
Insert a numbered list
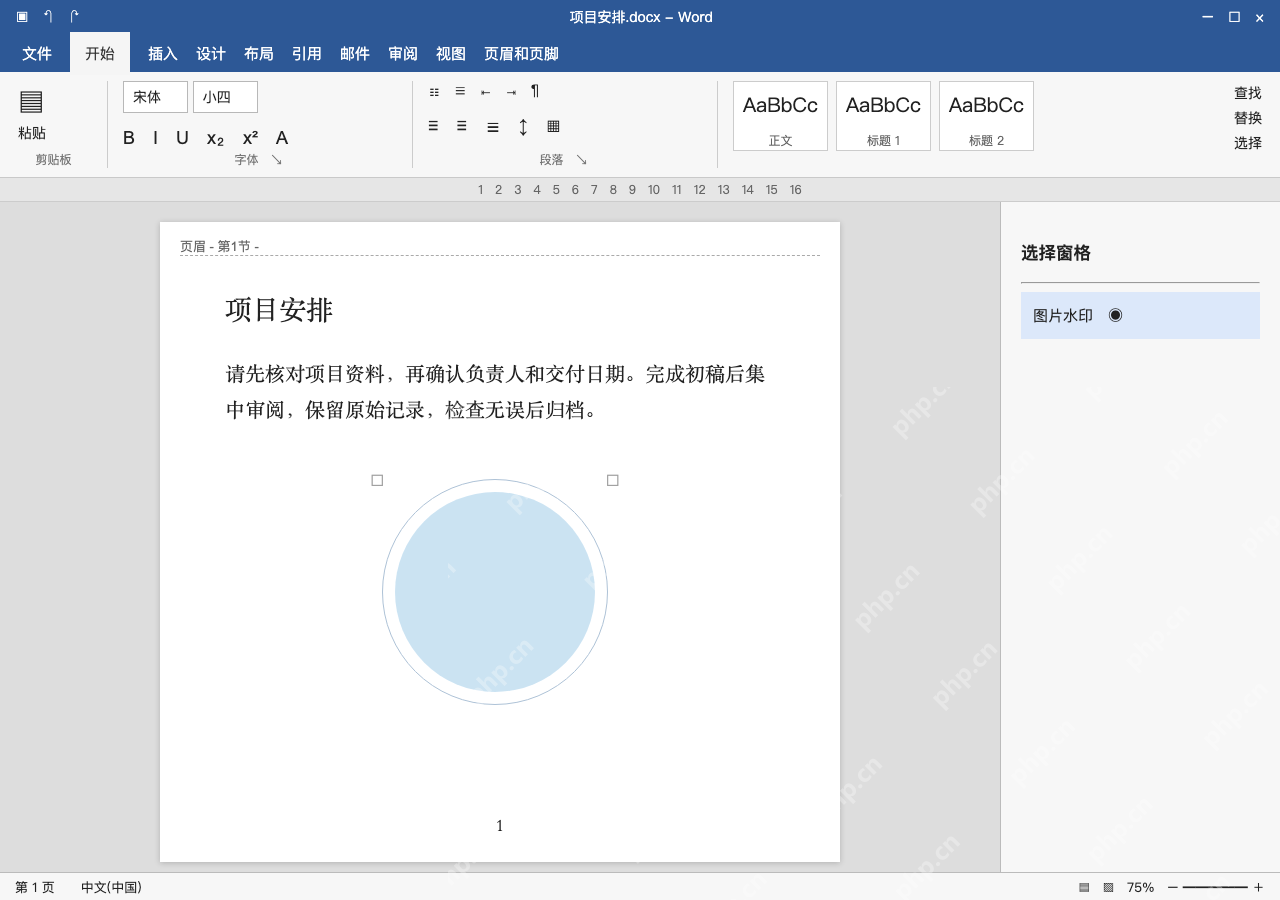460,91
